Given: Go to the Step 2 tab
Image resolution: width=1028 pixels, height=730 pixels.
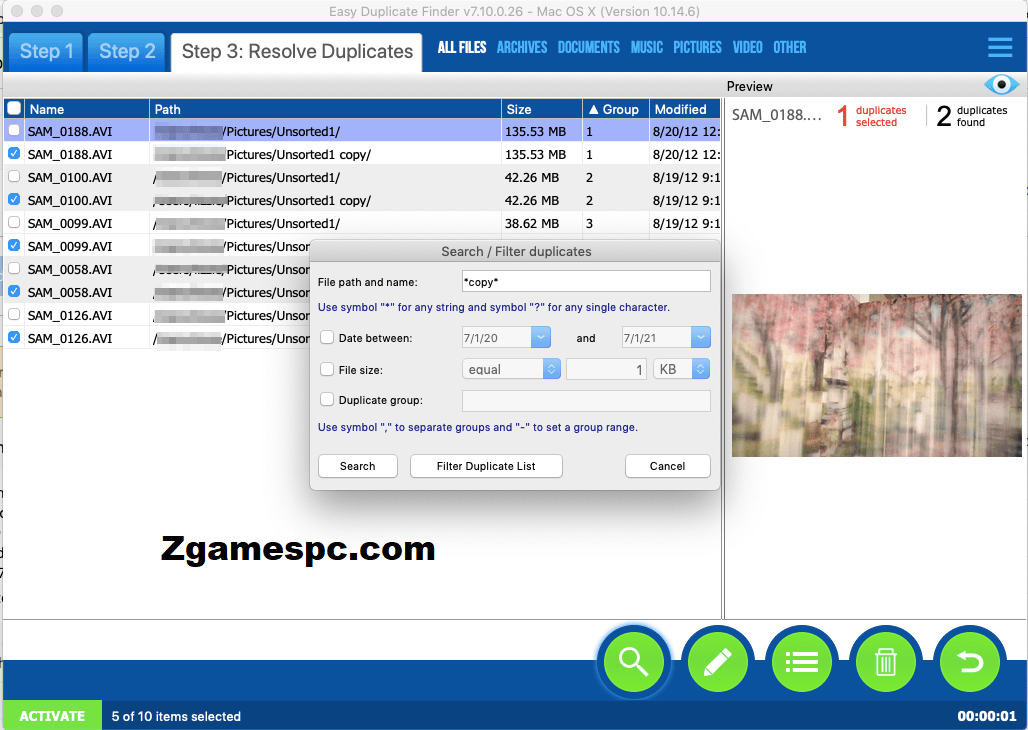Looking at the screenshot, I should (127, 52).
